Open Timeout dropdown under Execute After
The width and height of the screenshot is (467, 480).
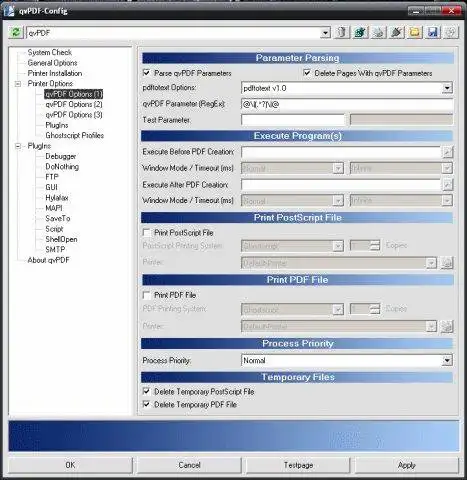(x=447, y=201)
